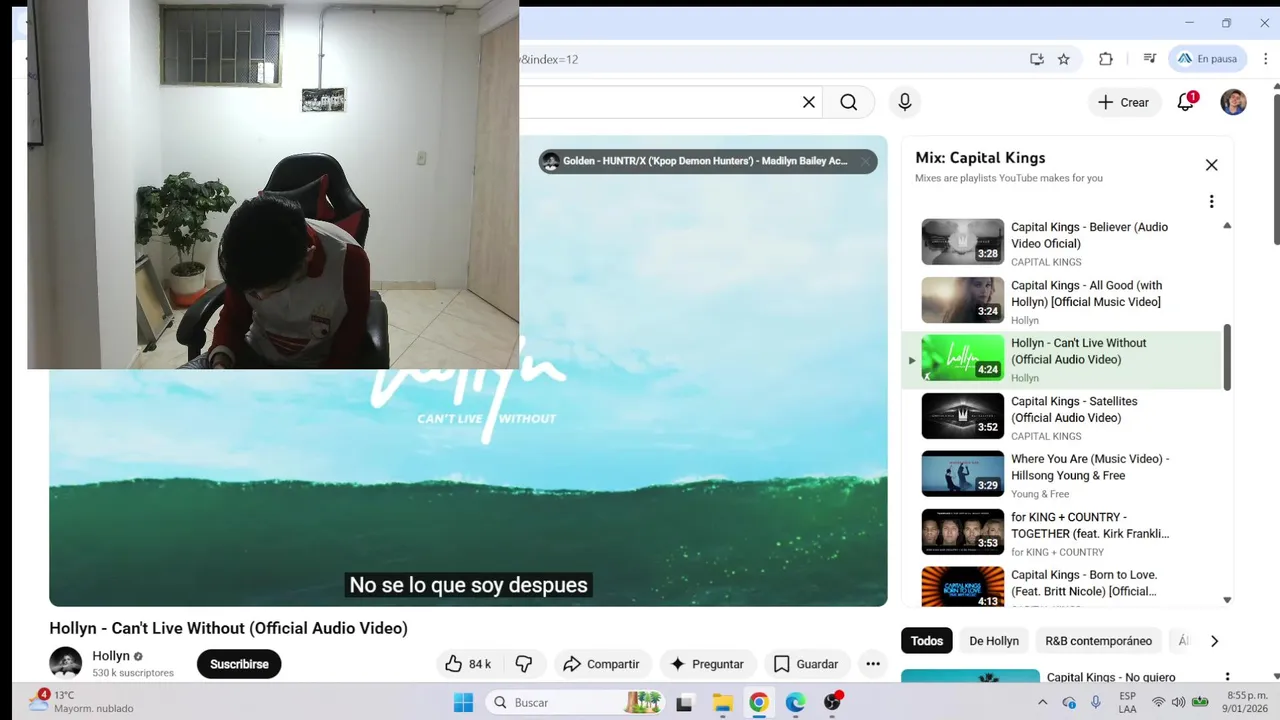The height and width of the screenshot is (720, 1280).
Task: Like the video with 84 k thumbs up
Action: pos(470,664)
